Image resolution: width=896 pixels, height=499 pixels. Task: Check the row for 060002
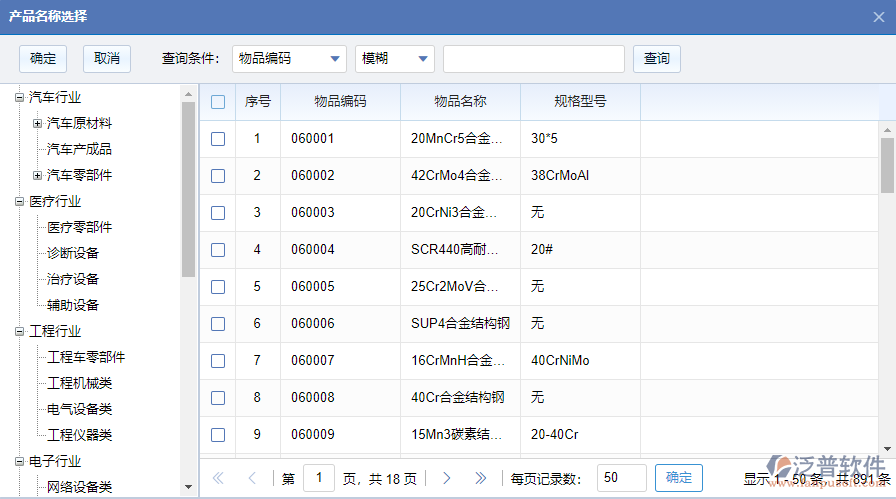pyautogui.click(x=218, y=176)
